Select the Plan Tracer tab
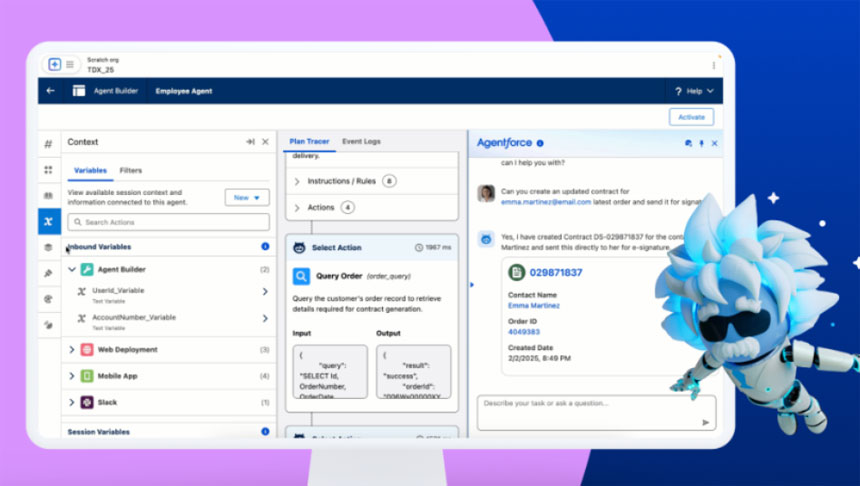Image resolution: width=860 pixels, height=486 pixels. tap(309, 142)
